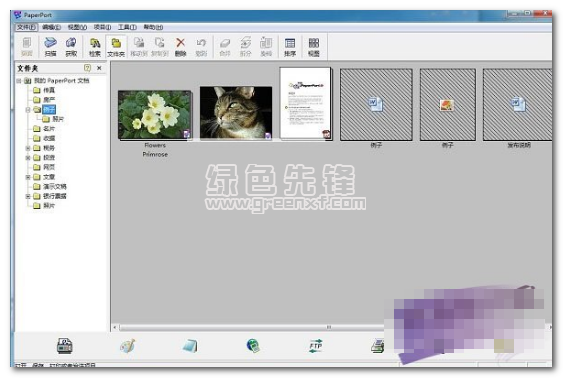Click the folder pane help question icon
This screenshot has width=563, height=378.
87,67
